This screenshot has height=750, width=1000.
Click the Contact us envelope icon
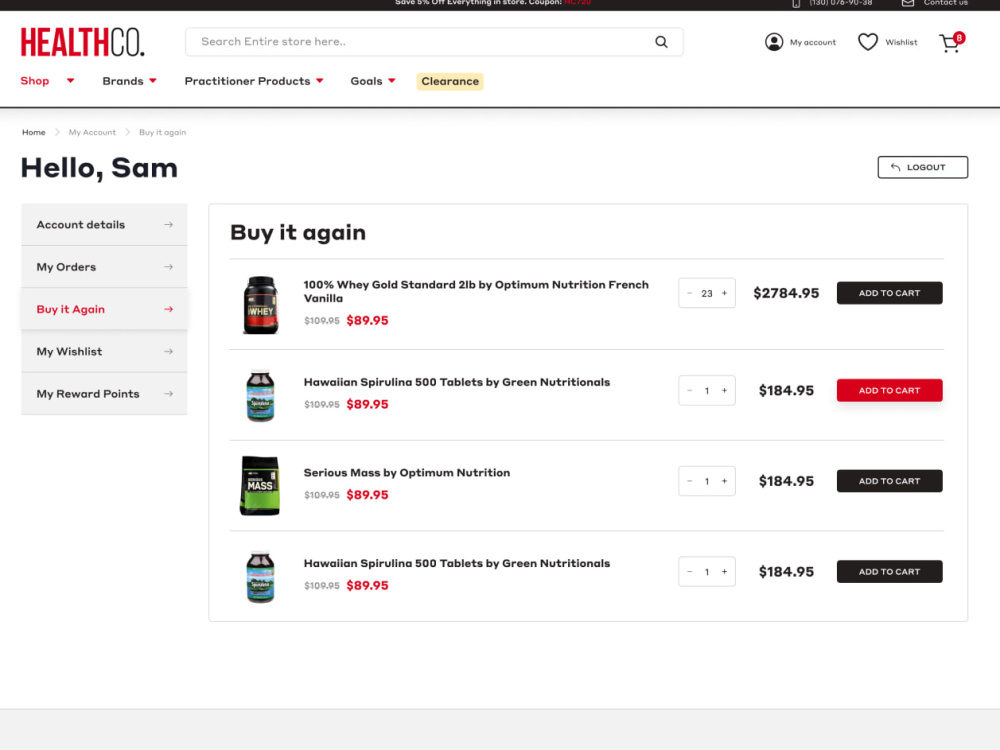click(908, 3)
